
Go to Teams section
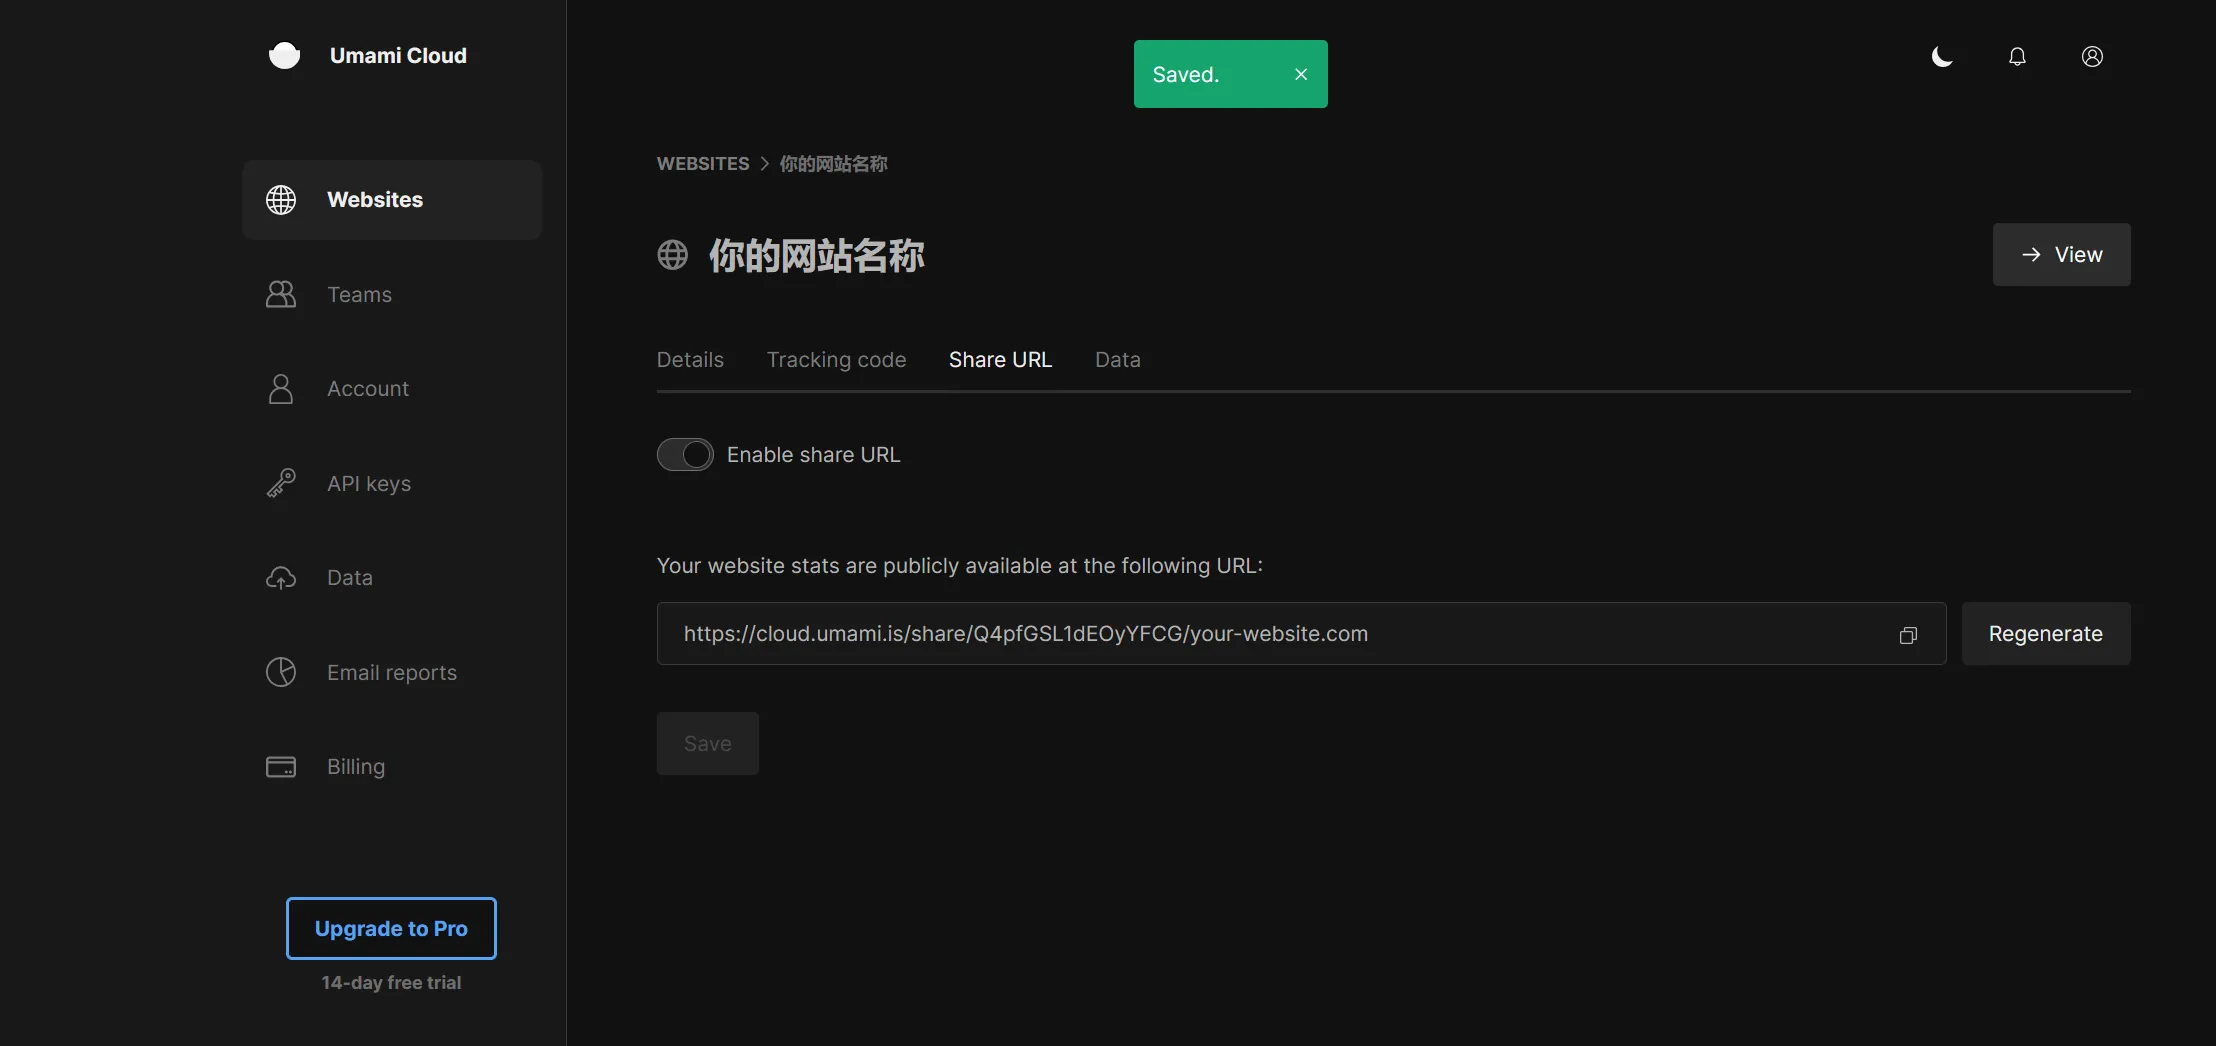tap(359, 295)
